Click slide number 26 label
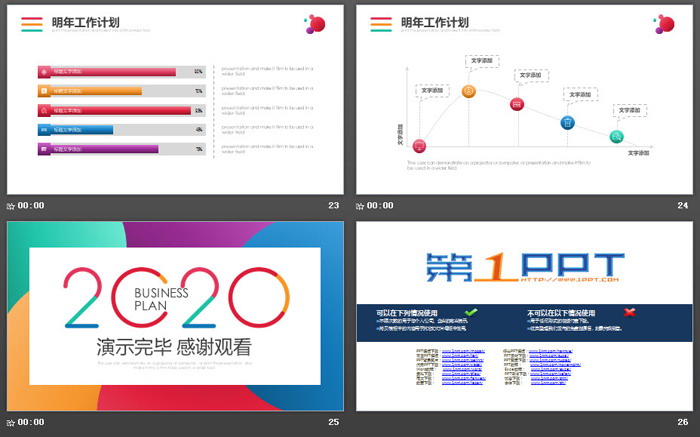Screen dimensions: 700x437 click(x=683, y=422)
